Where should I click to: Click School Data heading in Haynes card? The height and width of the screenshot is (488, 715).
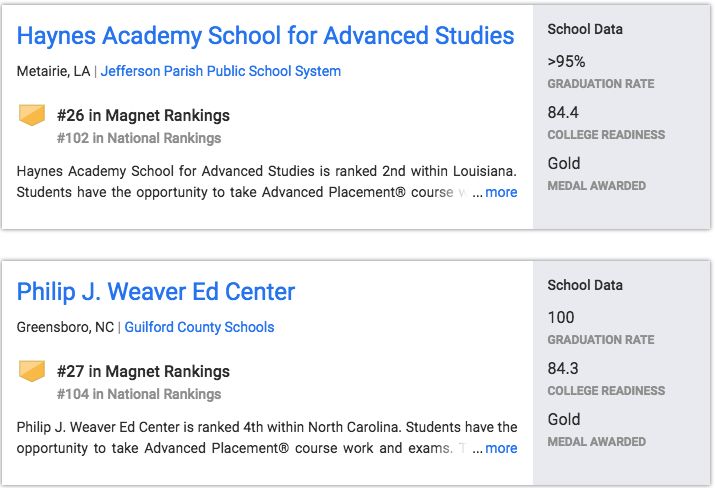[x=585, y=29]
